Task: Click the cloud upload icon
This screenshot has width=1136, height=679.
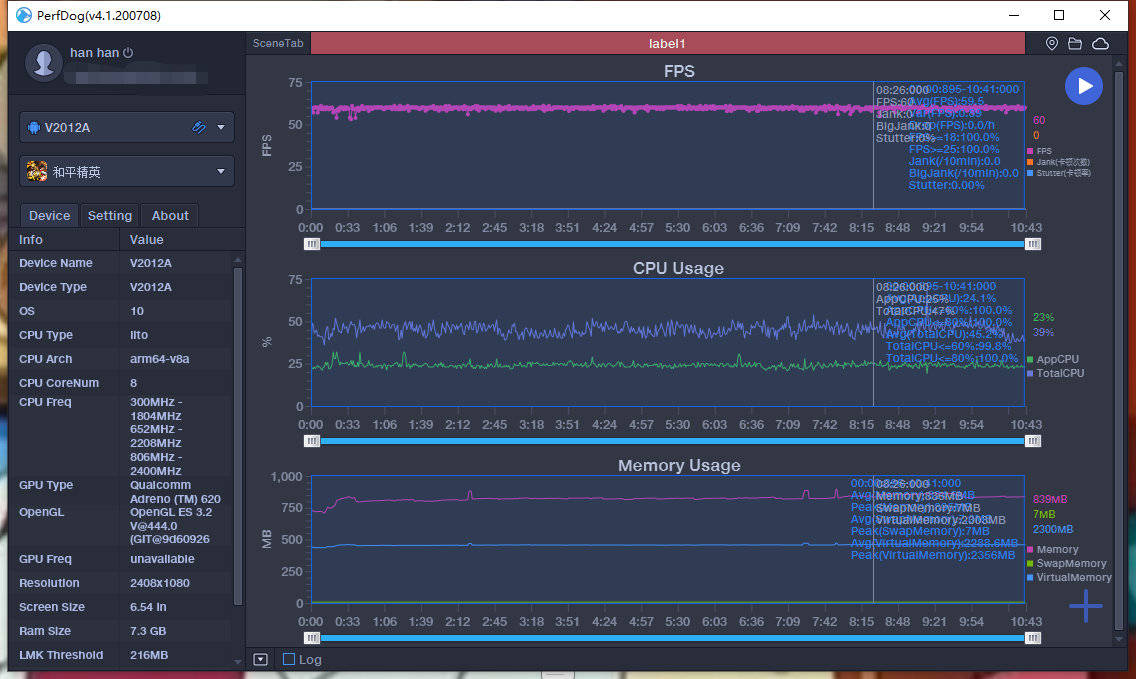Action: pyautogui.click(x=1100, y=43)
